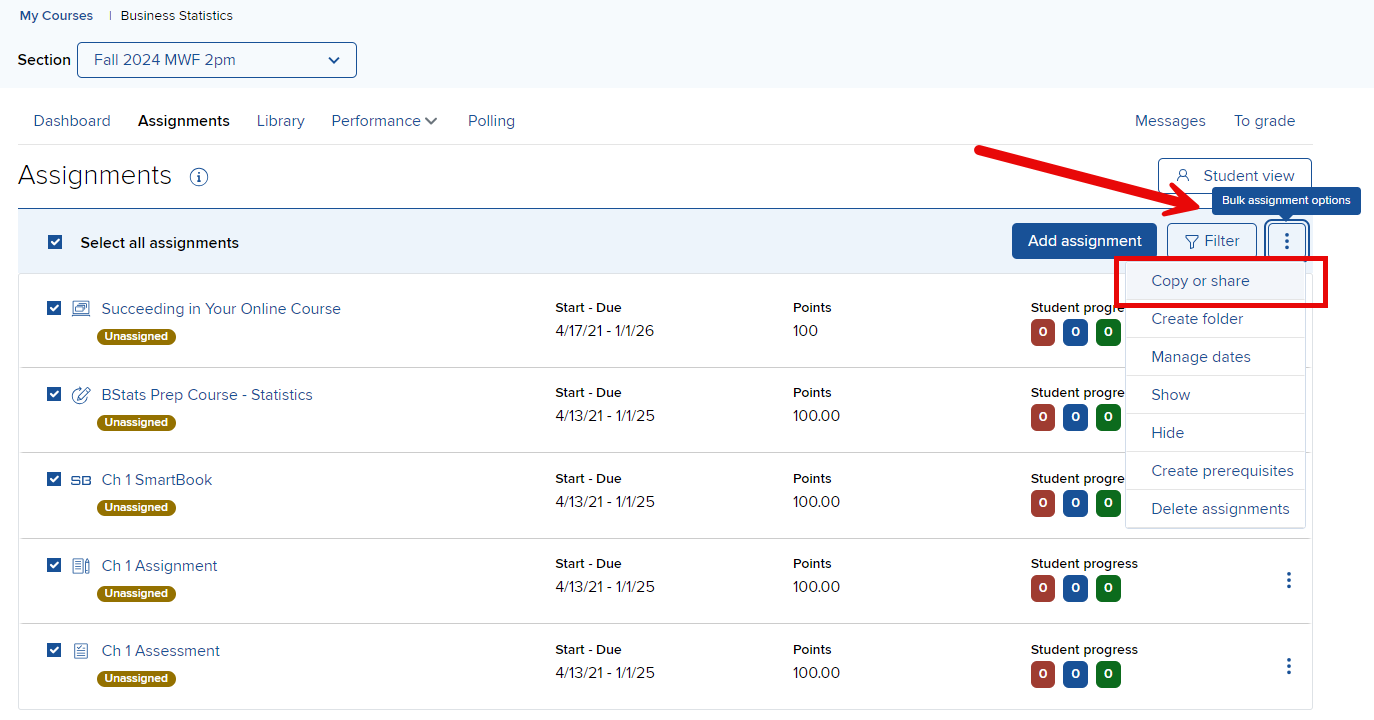Click the Assignments info icon
The width and height of the screenshot is (1374, 720).
point(199,177)
